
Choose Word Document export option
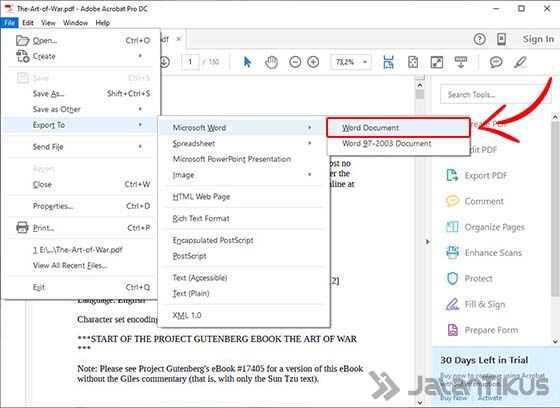click(398, 128)
